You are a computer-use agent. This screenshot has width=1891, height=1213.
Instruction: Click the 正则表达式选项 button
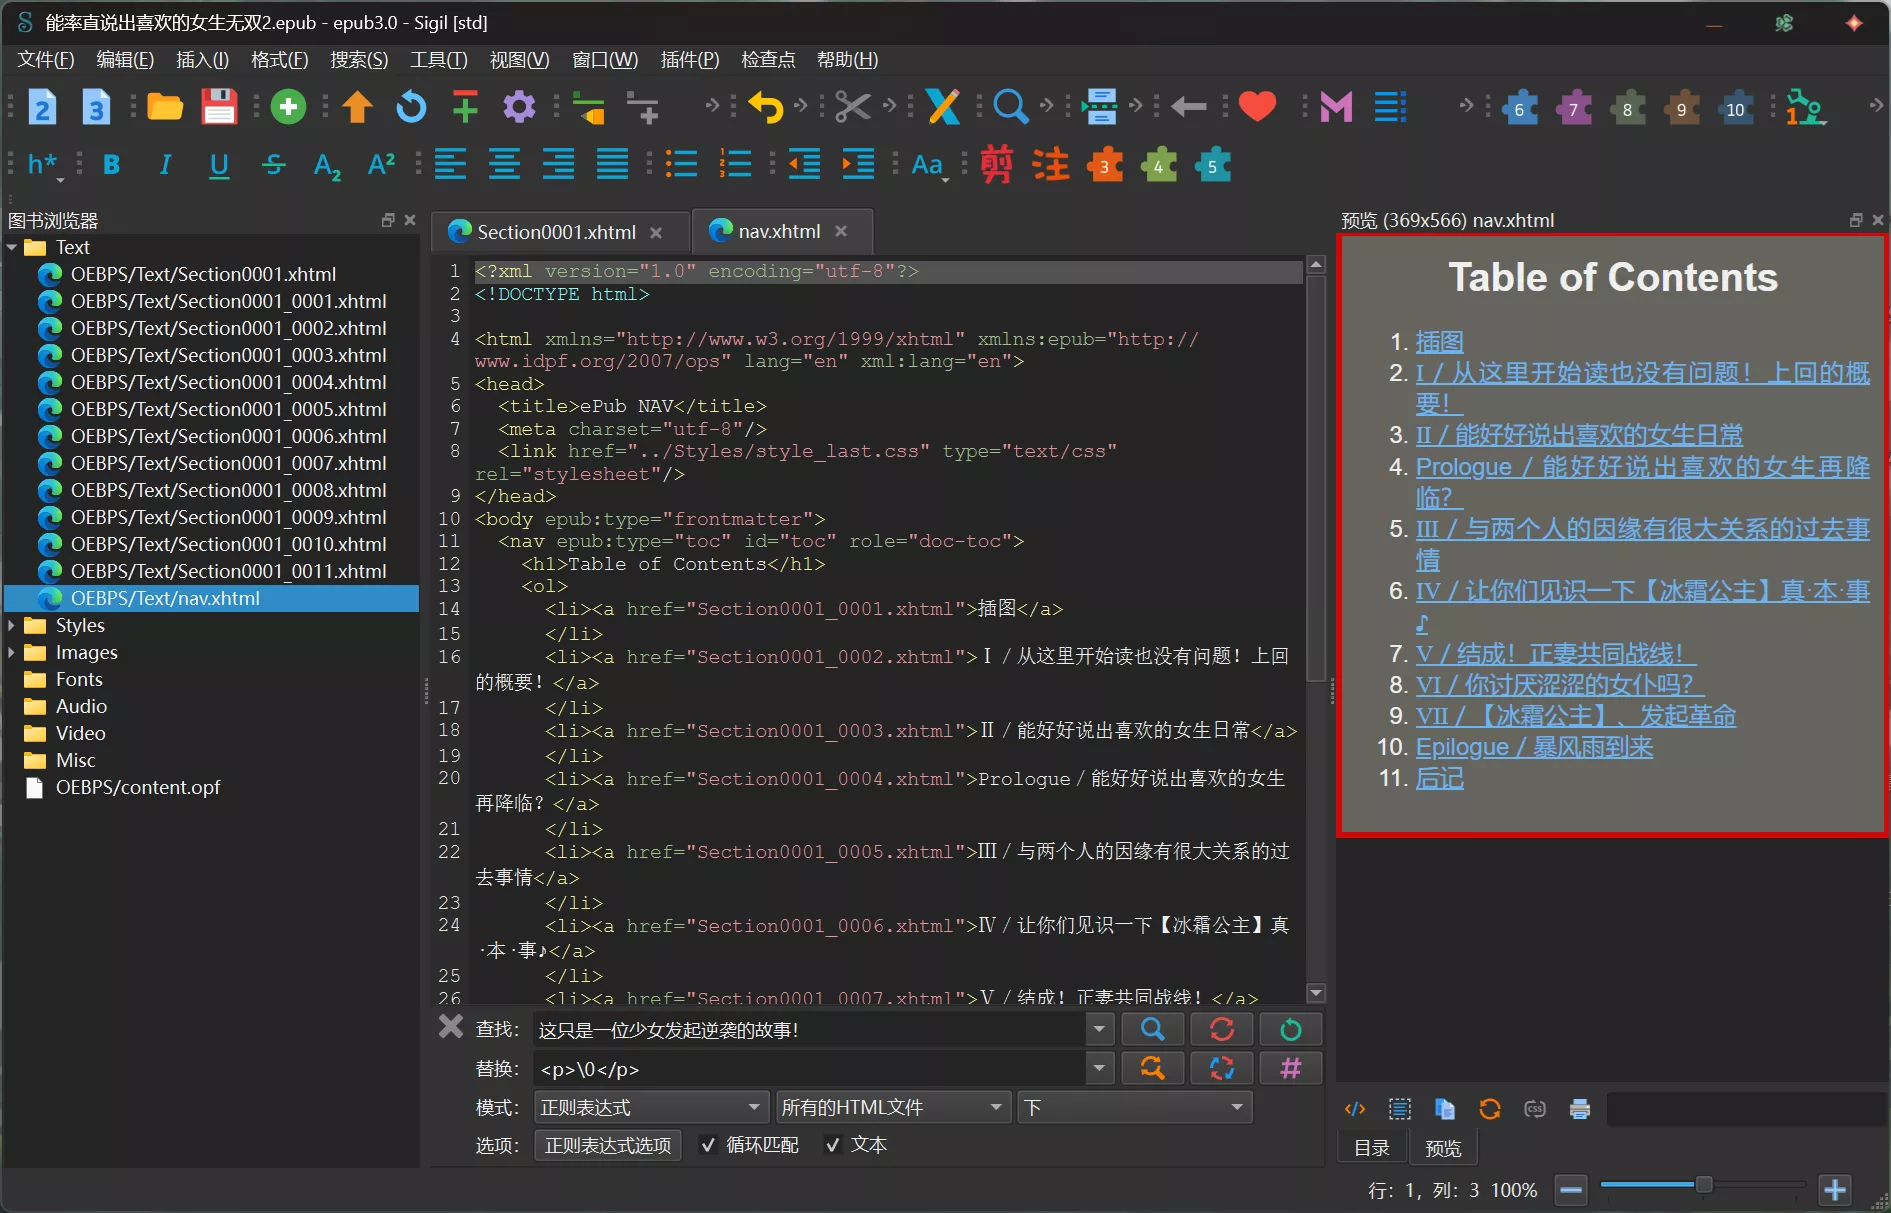(608, 1146)
